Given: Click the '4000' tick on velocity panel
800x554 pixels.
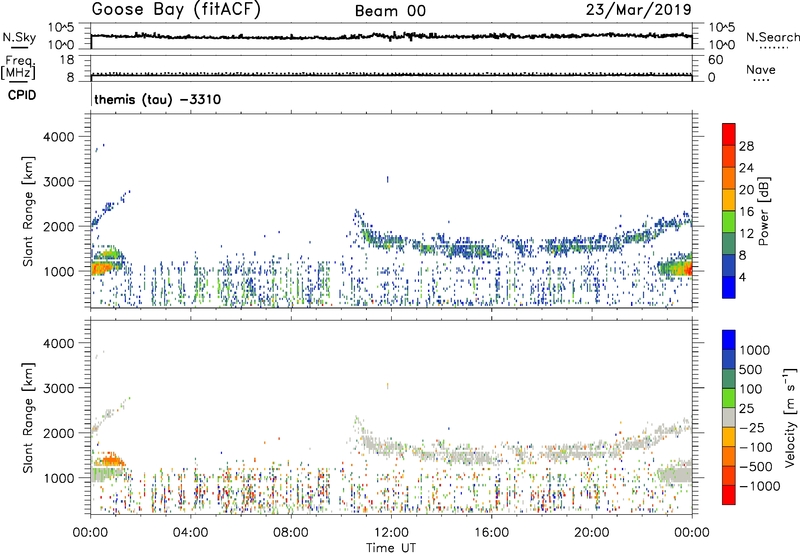Looking at the screenshot, I should 59,343.
